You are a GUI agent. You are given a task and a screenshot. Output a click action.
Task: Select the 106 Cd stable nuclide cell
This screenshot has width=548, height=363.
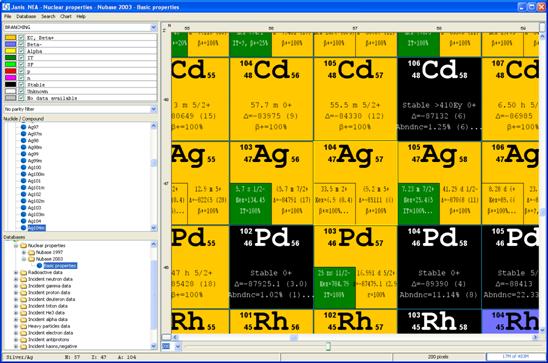click(x=439, y=99)
